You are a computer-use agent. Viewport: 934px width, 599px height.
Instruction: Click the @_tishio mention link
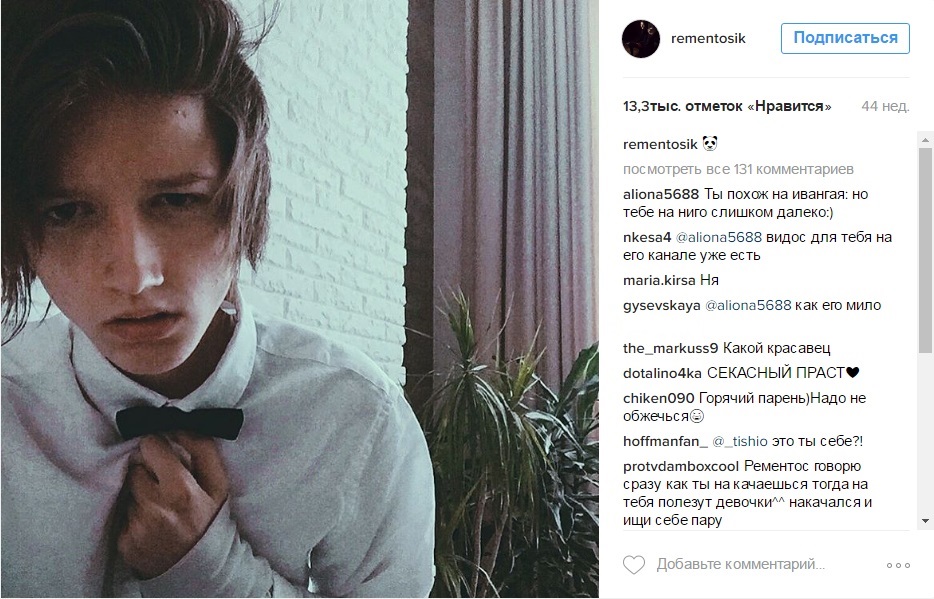740,441
